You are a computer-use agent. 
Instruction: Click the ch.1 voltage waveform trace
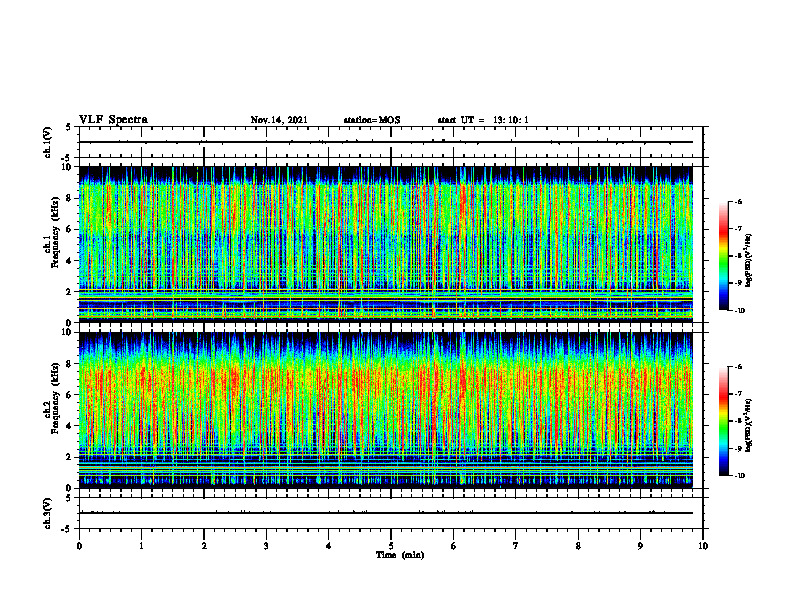coord(386,142)
